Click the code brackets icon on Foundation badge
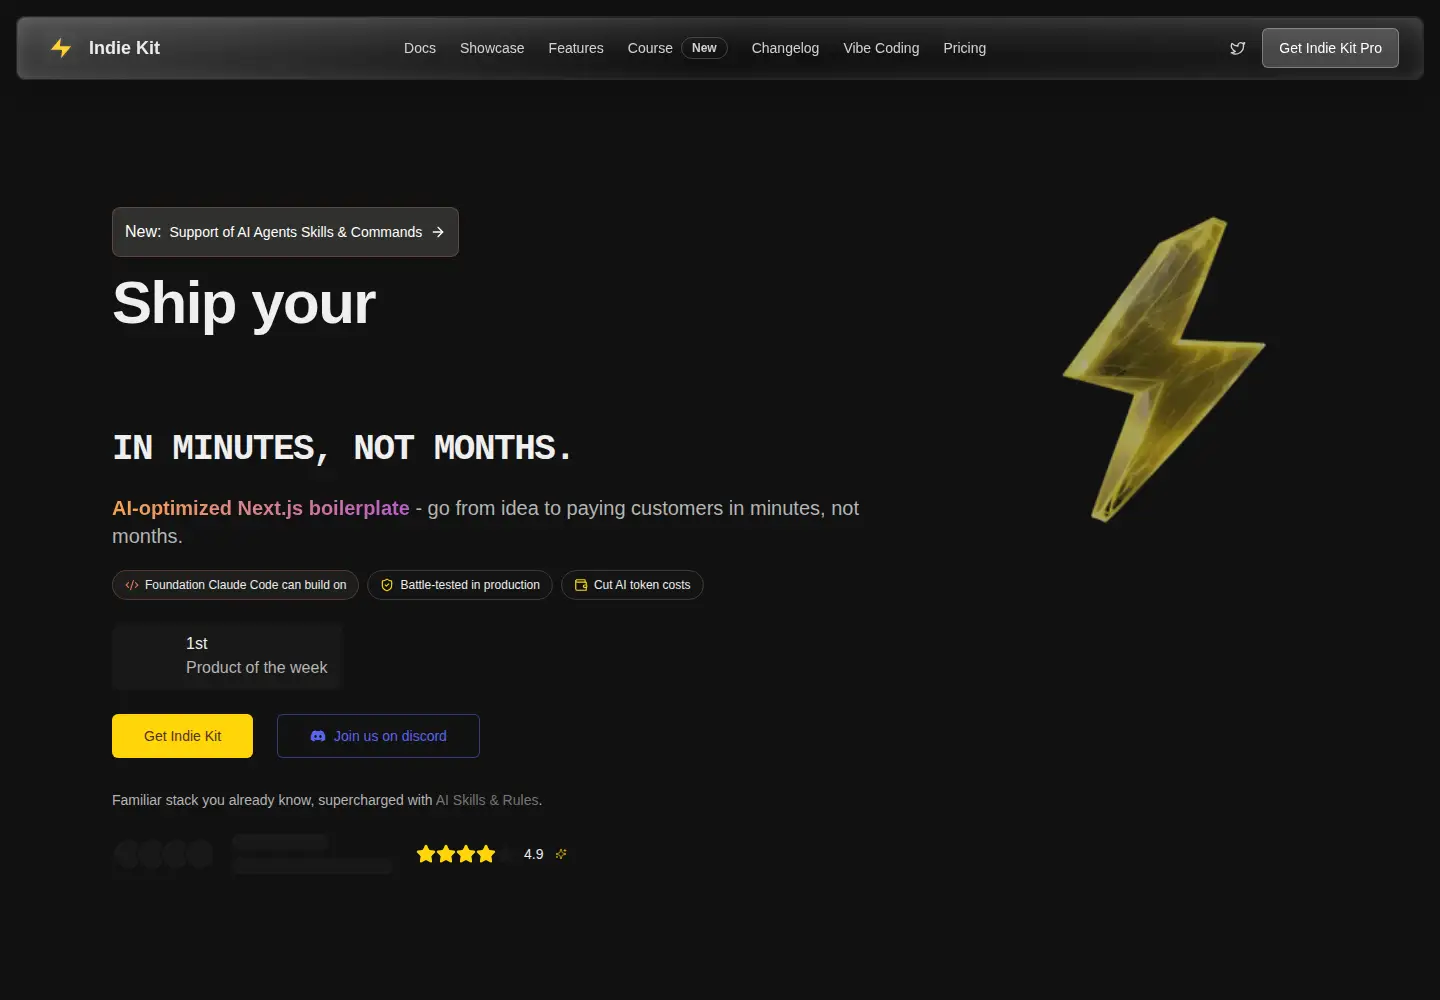The width and height of the screenshot is (1440, 1000). point(132,585)
